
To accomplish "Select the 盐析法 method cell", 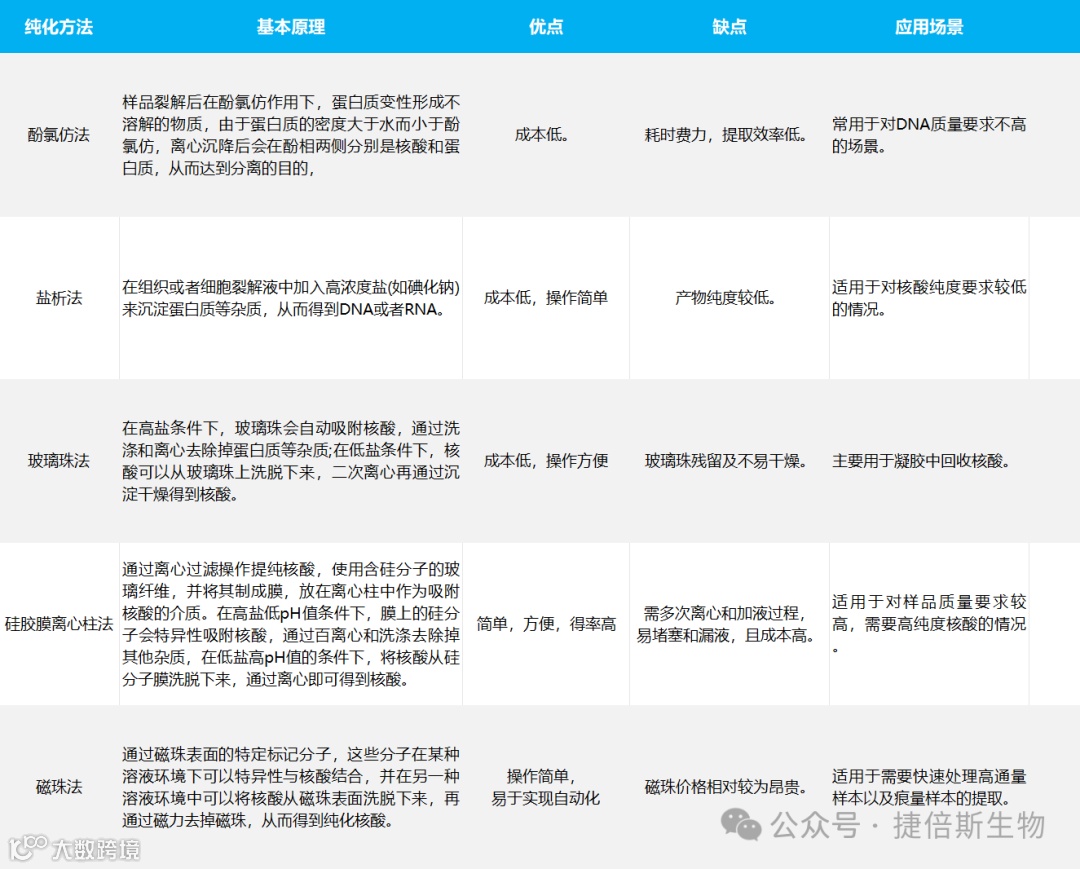I will coord(59,298).
